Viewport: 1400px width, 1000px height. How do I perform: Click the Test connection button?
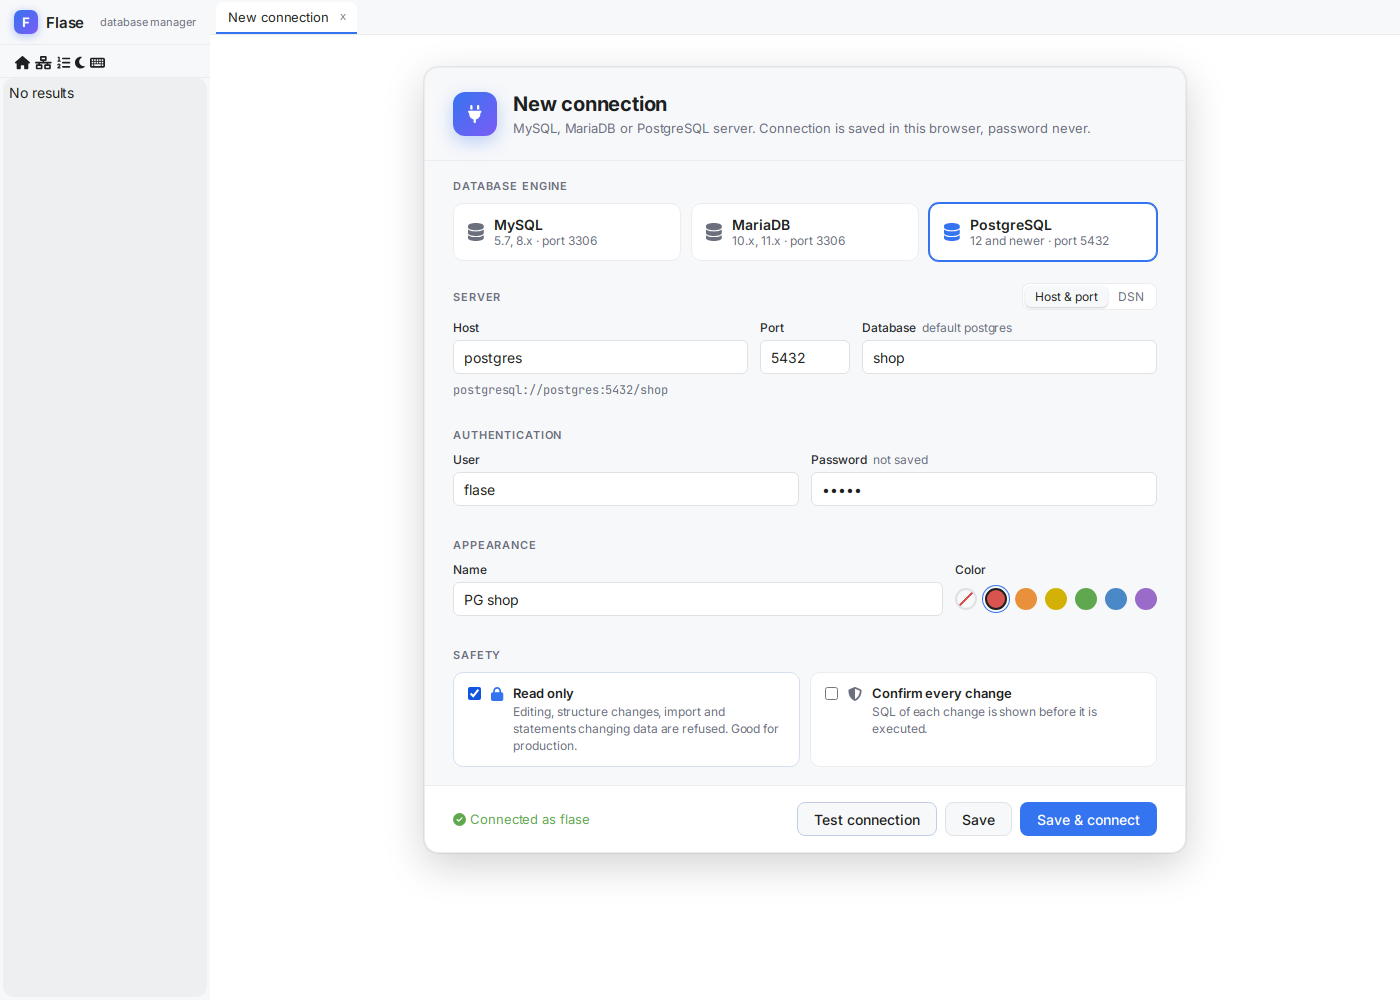[x=867, y=819]
